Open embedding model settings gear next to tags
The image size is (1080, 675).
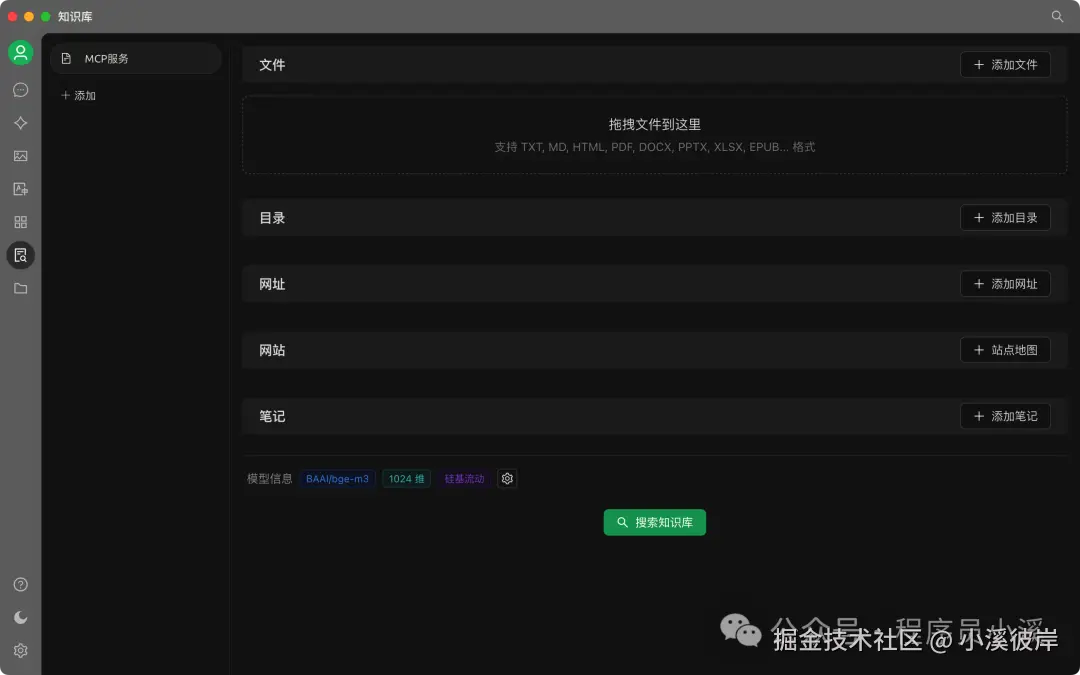tap(507, 478)
